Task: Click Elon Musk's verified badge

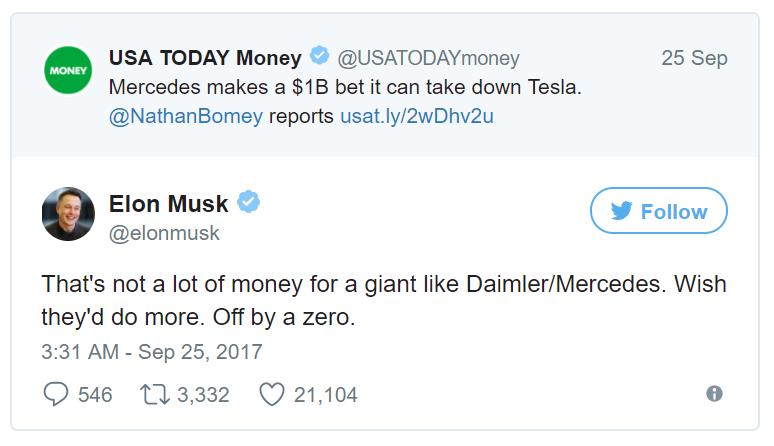Action: click(249, 204)
